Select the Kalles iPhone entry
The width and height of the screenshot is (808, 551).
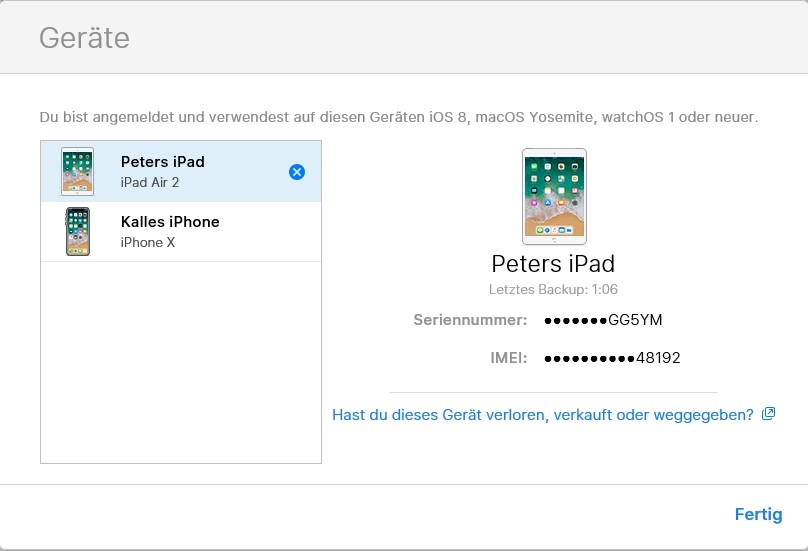(x=181, y=231)
